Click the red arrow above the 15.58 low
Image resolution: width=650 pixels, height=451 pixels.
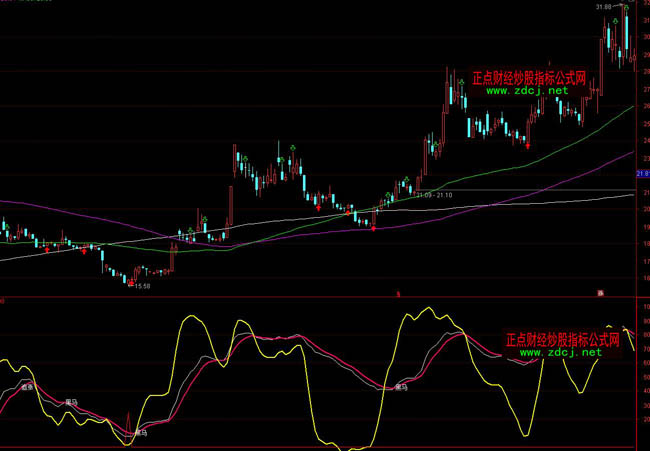pyautogui.click(x=132, y=280)
